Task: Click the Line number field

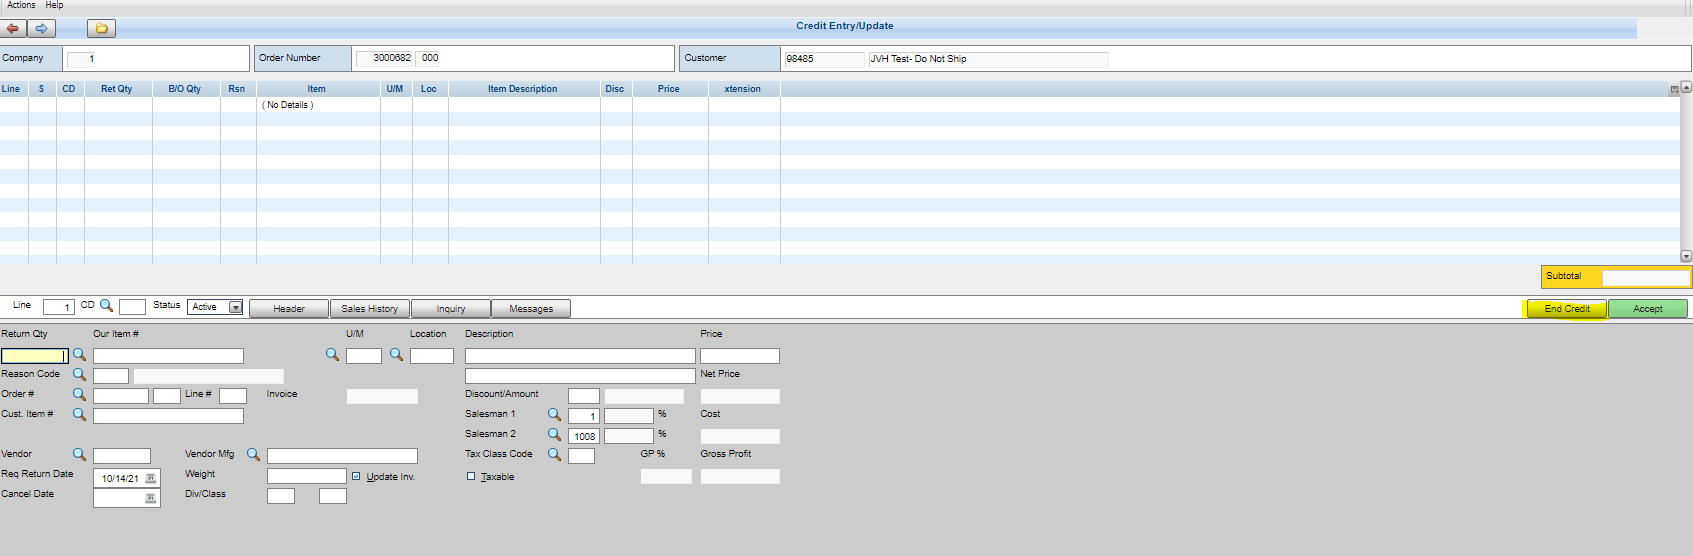Action: tap(59, 307)
